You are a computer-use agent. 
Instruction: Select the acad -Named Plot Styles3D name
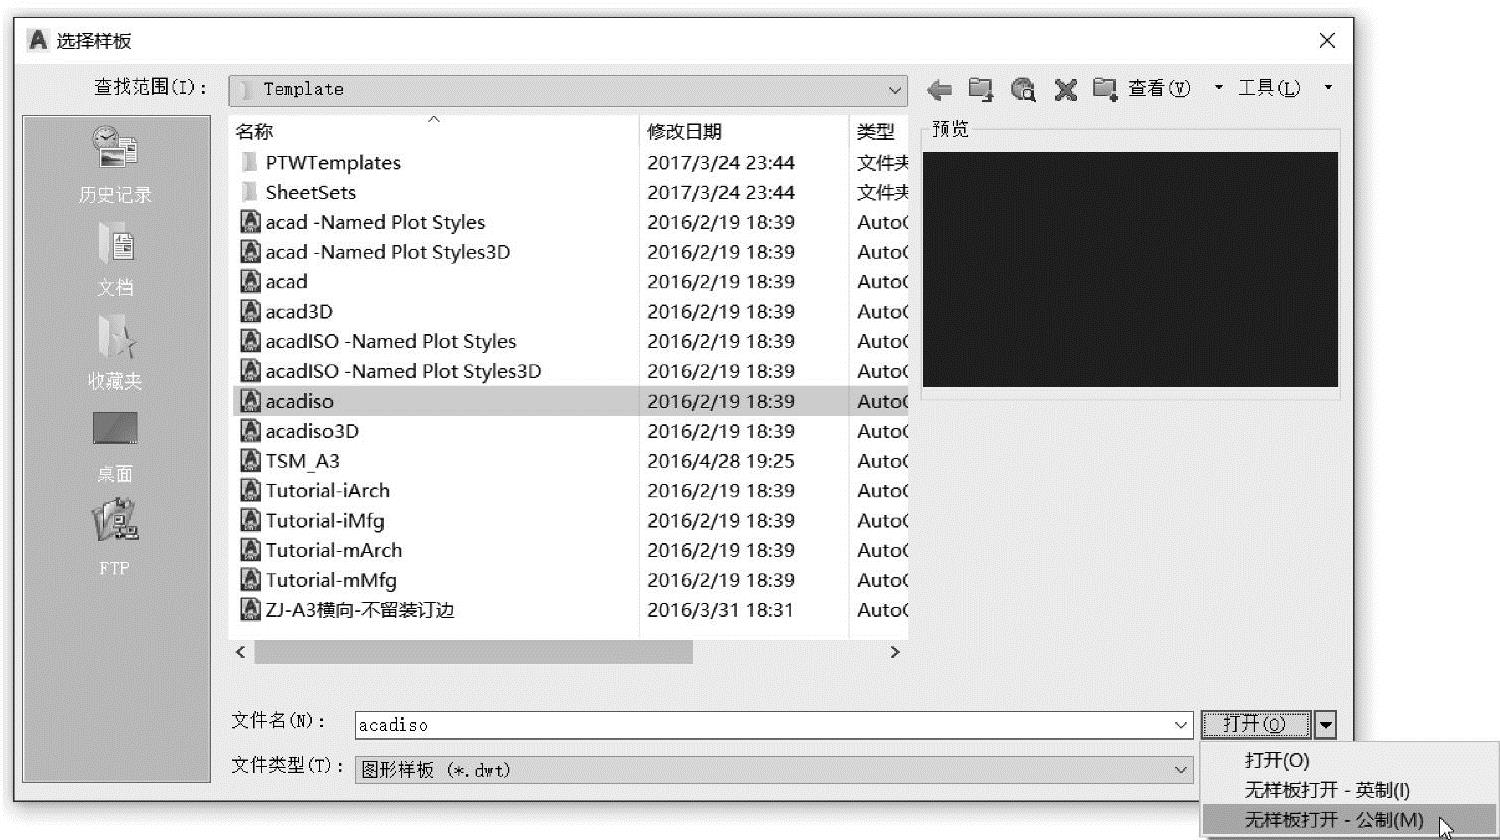(x=388, y=252)
